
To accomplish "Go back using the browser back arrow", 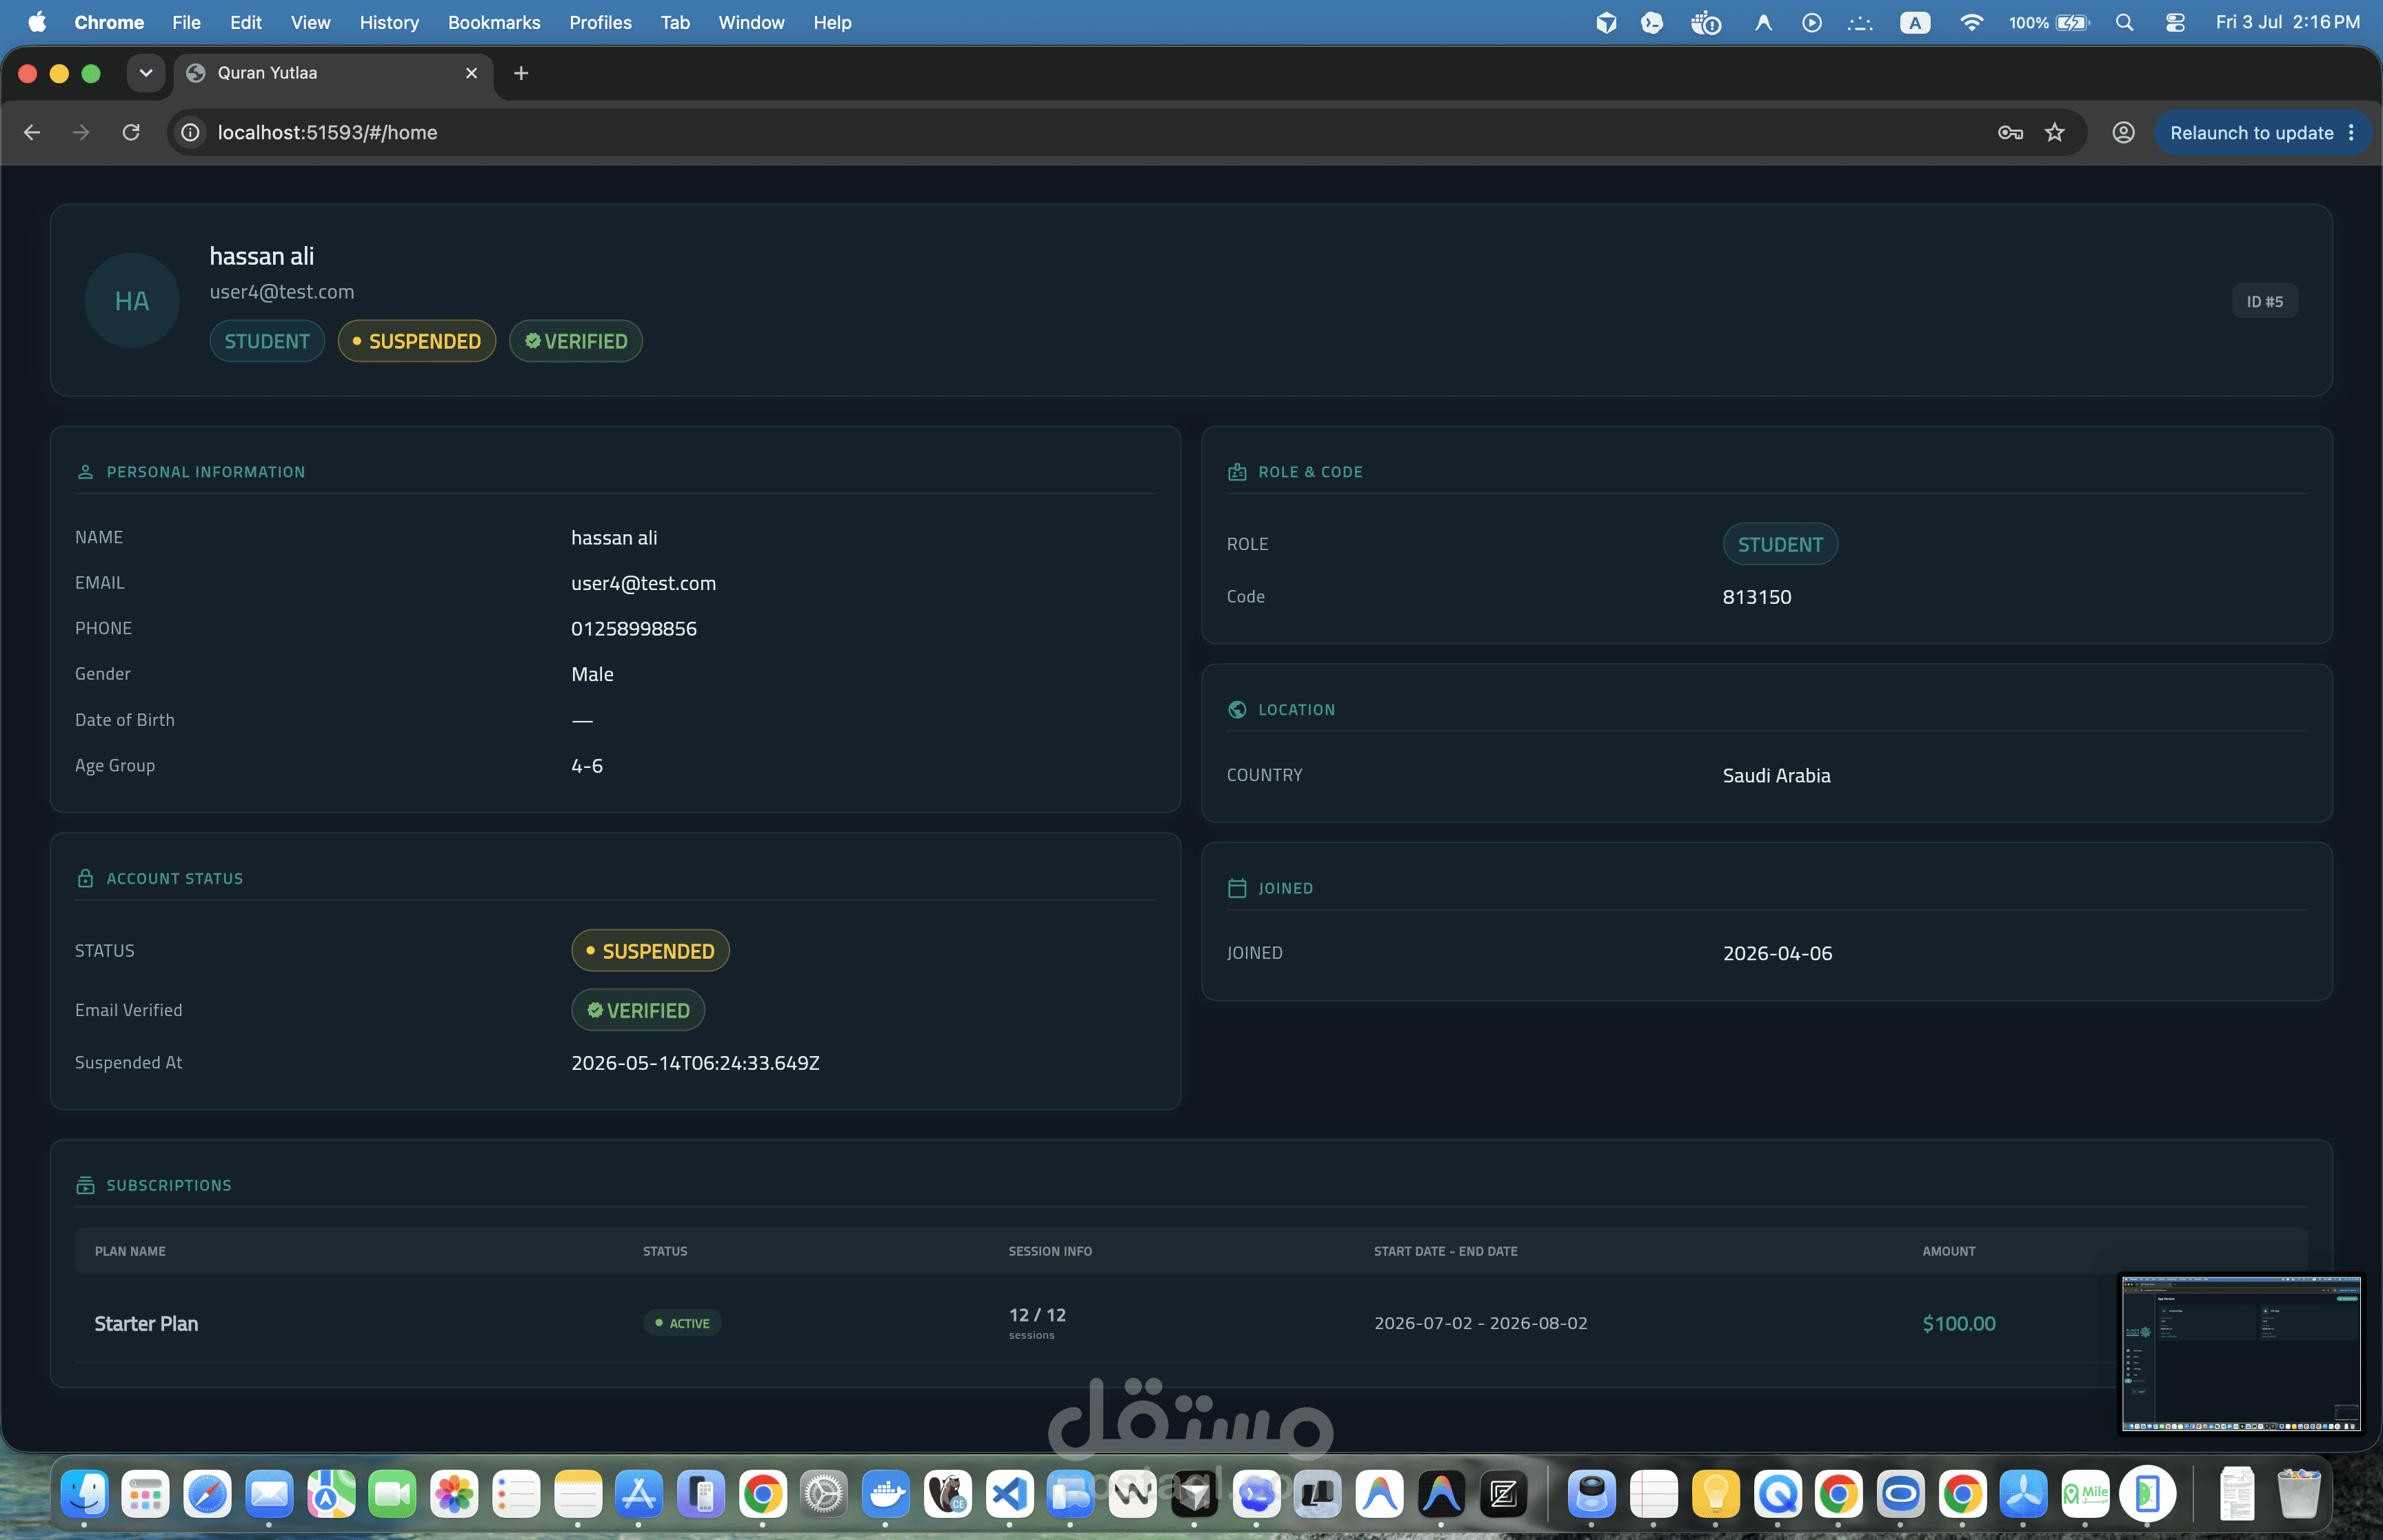I will [x=32, y=132].
